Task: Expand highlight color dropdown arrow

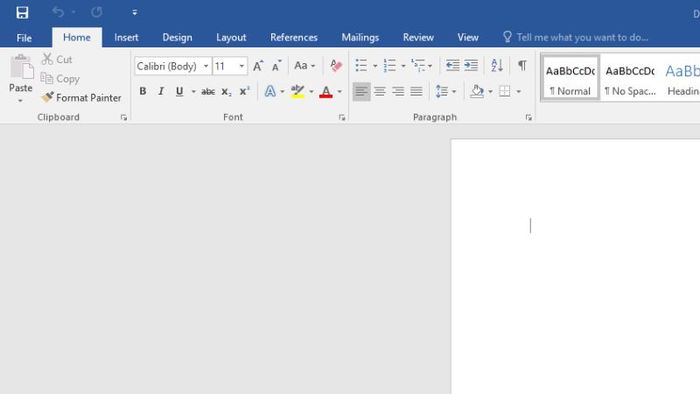Action: point(311,91)
